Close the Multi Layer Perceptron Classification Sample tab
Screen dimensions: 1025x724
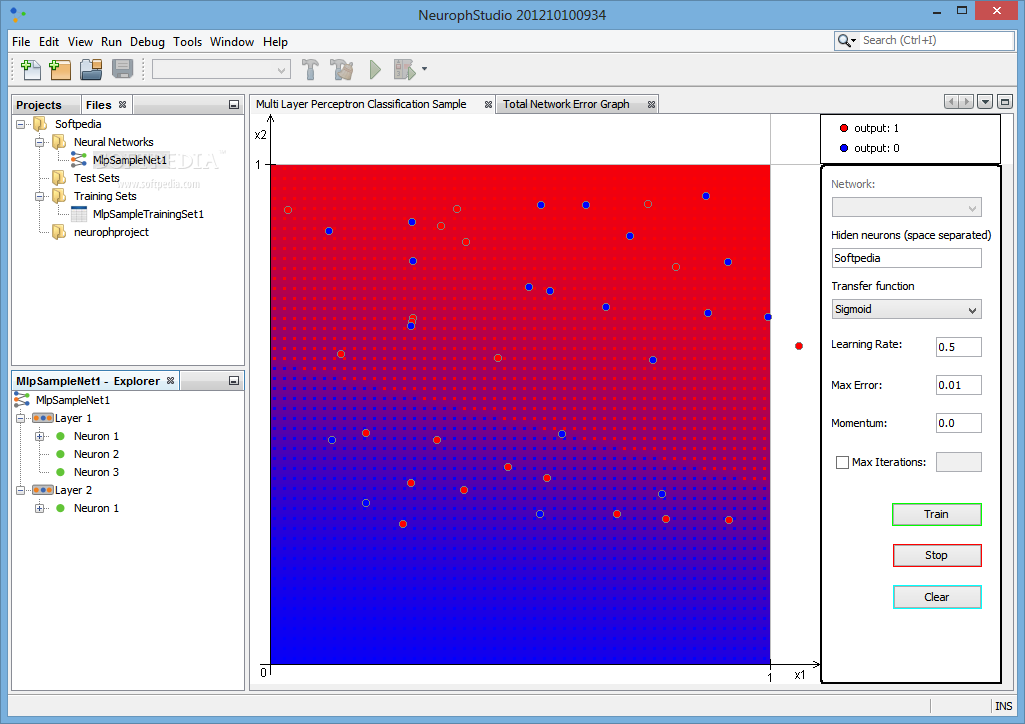488,105
